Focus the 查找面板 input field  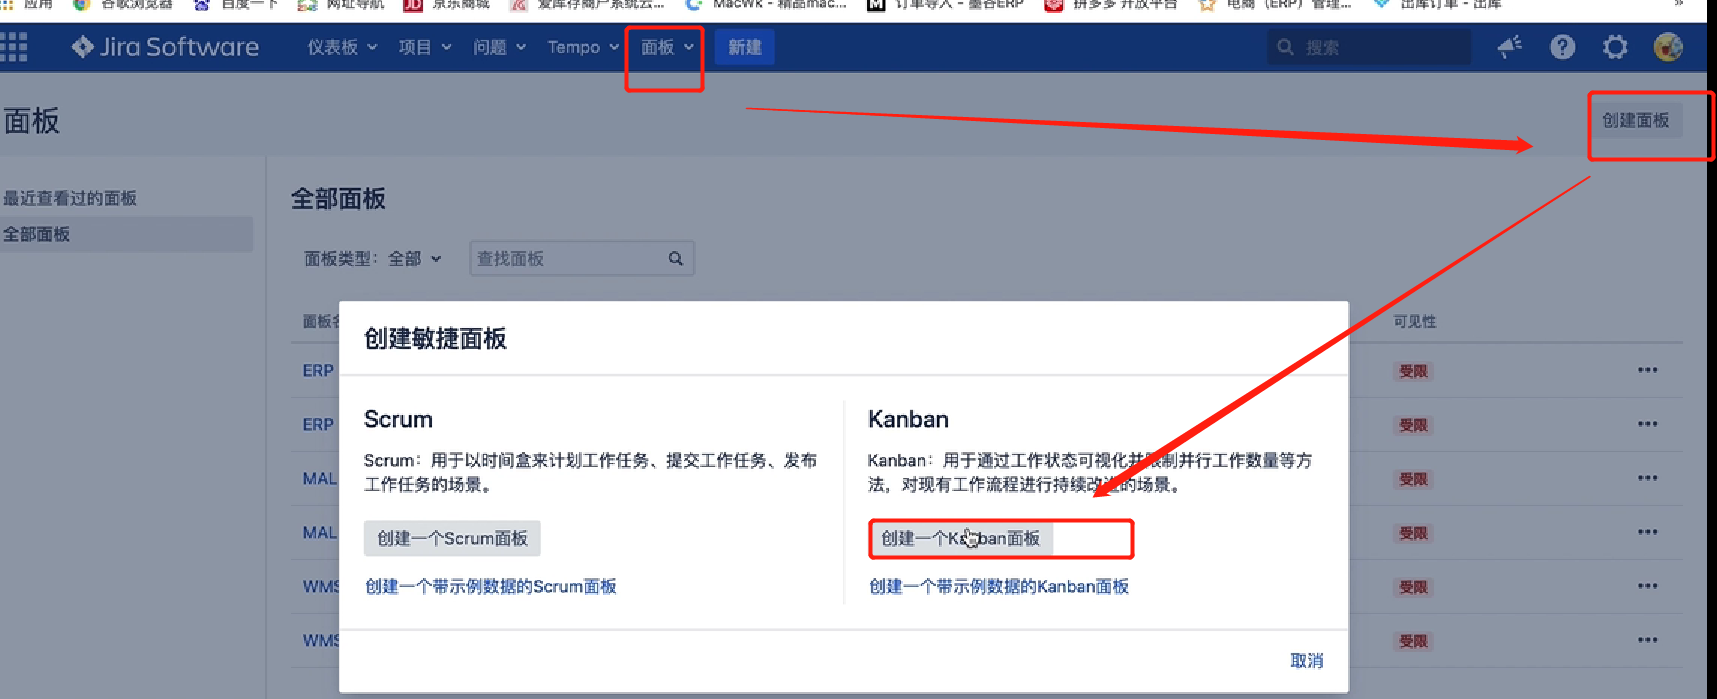click(582, 259)
